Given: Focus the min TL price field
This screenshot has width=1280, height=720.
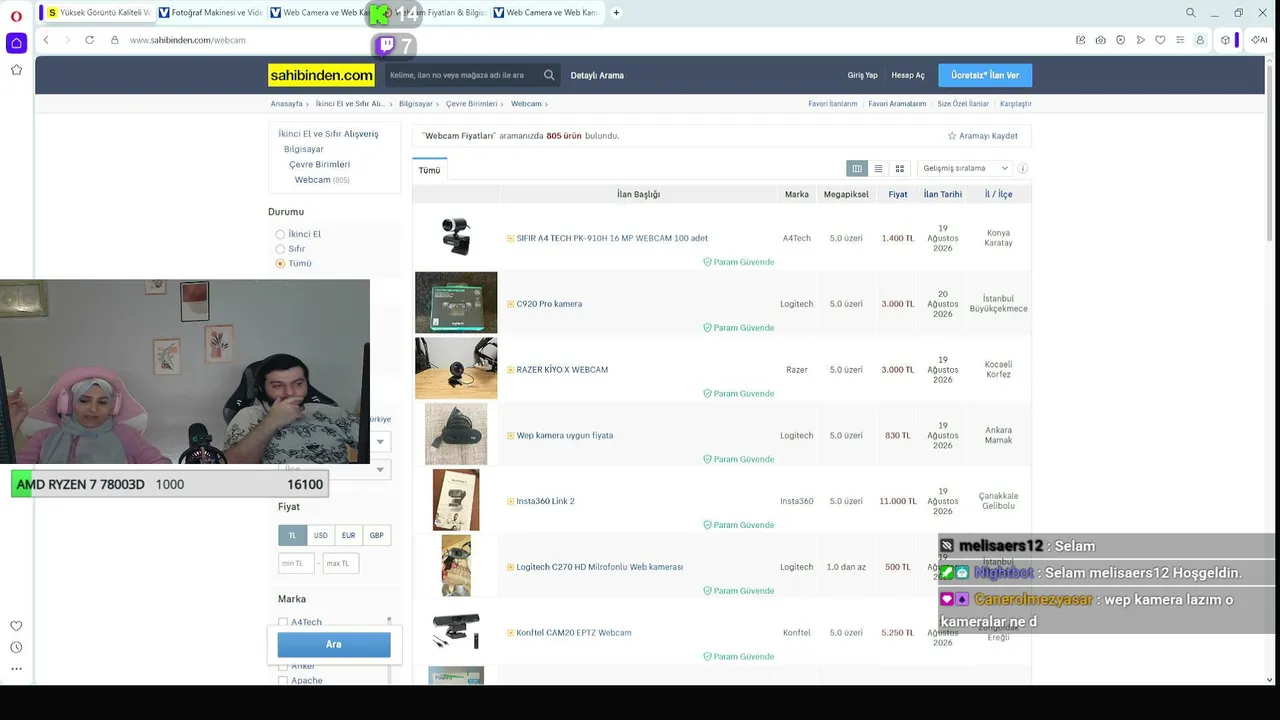Looking at the screenshot, I should click(x=296, y=563).
